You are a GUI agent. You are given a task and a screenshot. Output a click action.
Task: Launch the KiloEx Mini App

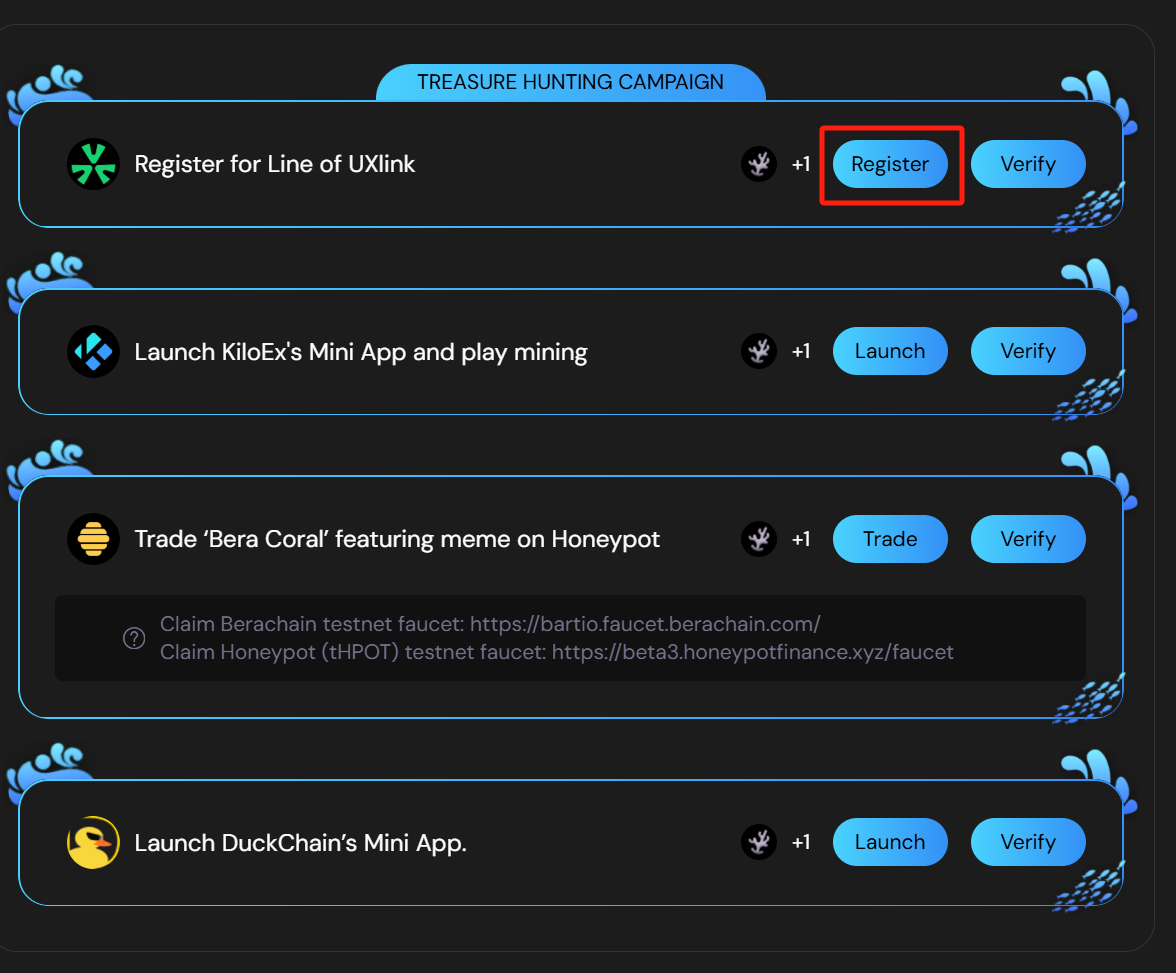click(890, 352)
